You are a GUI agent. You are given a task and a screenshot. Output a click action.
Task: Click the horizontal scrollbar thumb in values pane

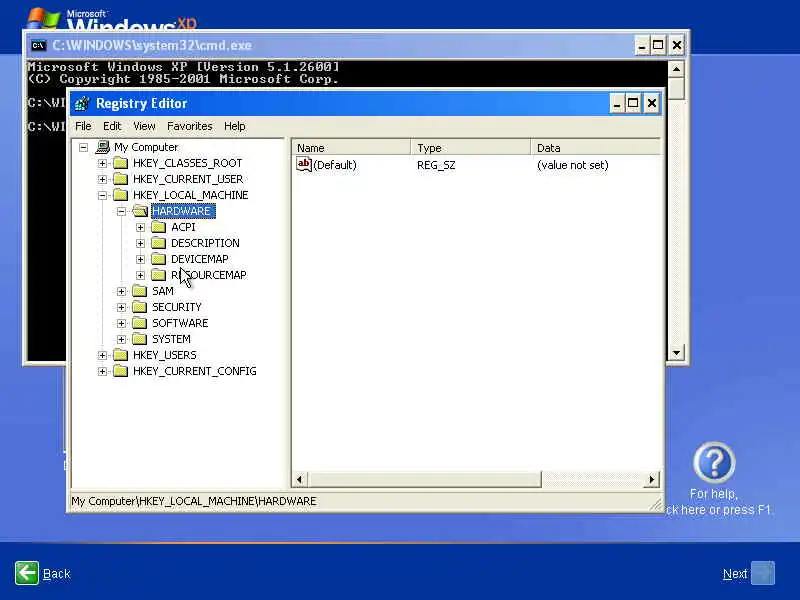pyautogui.click(x=424, y=480)
